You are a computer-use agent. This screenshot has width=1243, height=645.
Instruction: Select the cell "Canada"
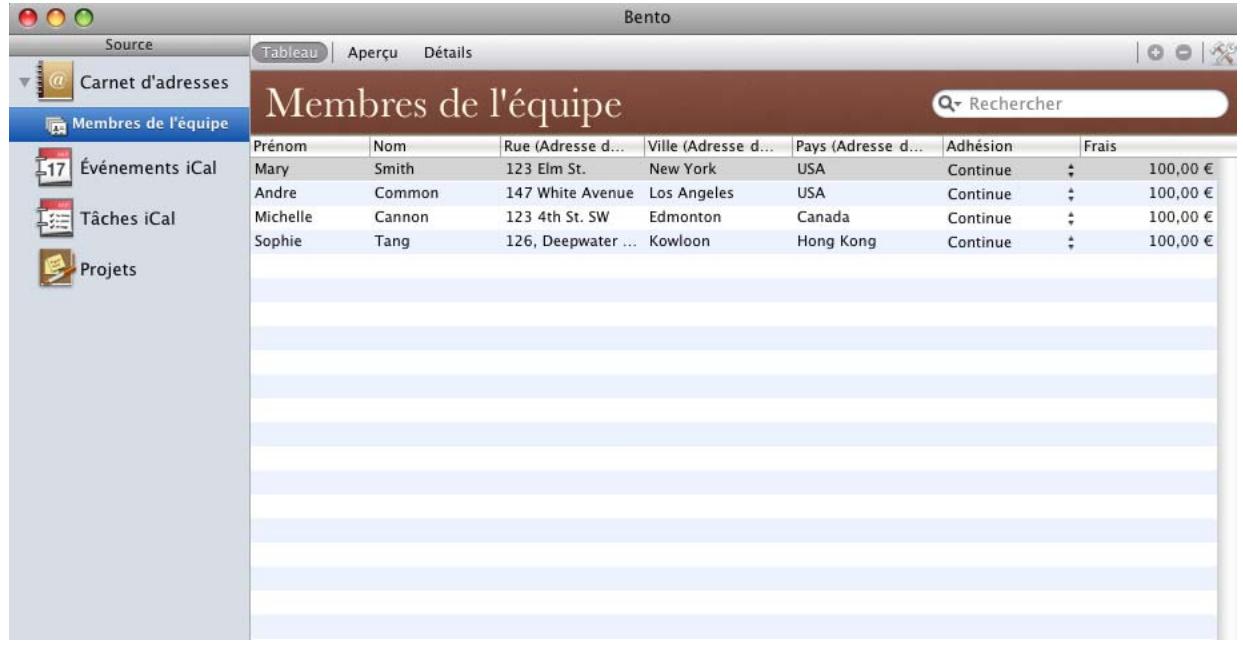pos(866,218)
